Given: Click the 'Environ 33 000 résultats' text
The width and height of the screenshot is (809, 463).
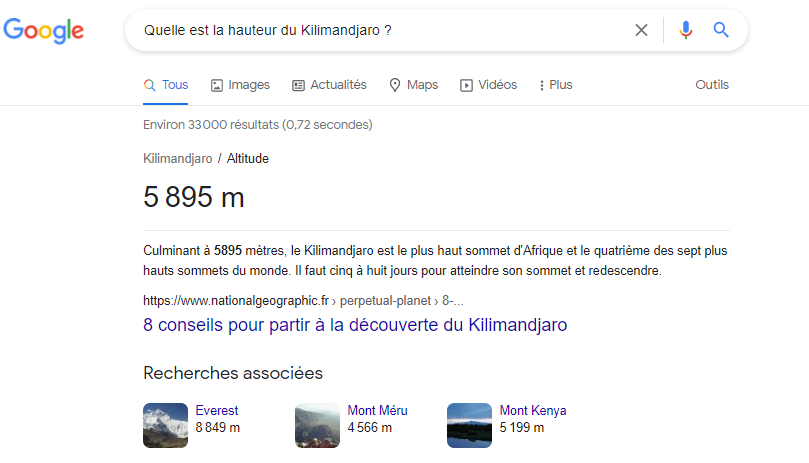Looking at the screenshot, I should [257, 124].
